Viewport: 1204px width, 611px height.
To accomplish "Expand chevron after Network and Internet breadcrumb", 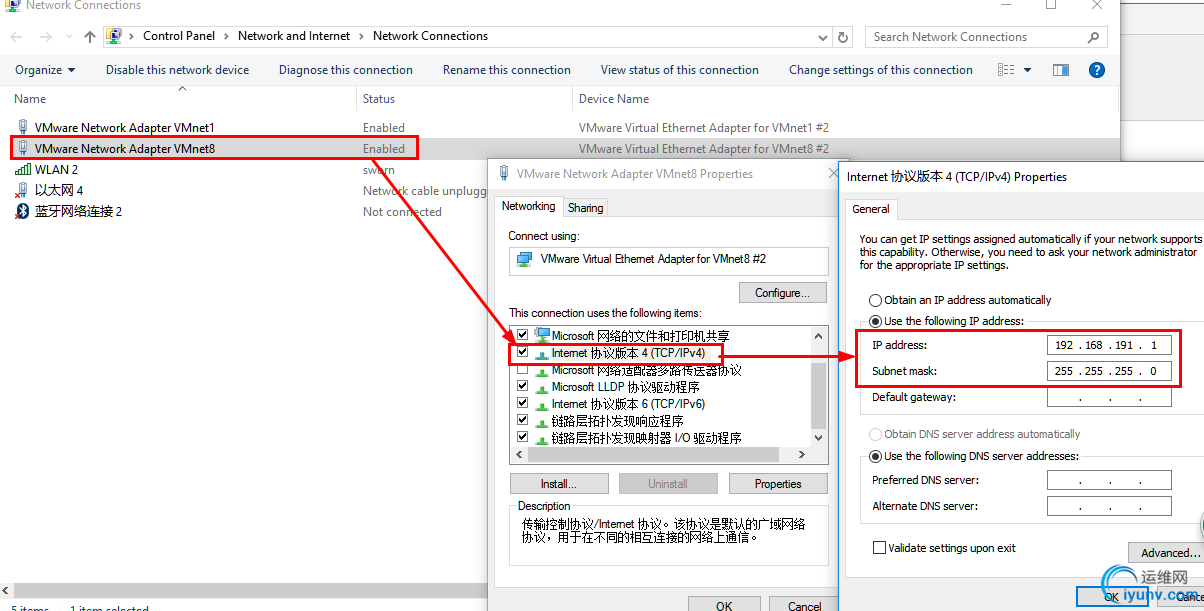I will point(361,36).
